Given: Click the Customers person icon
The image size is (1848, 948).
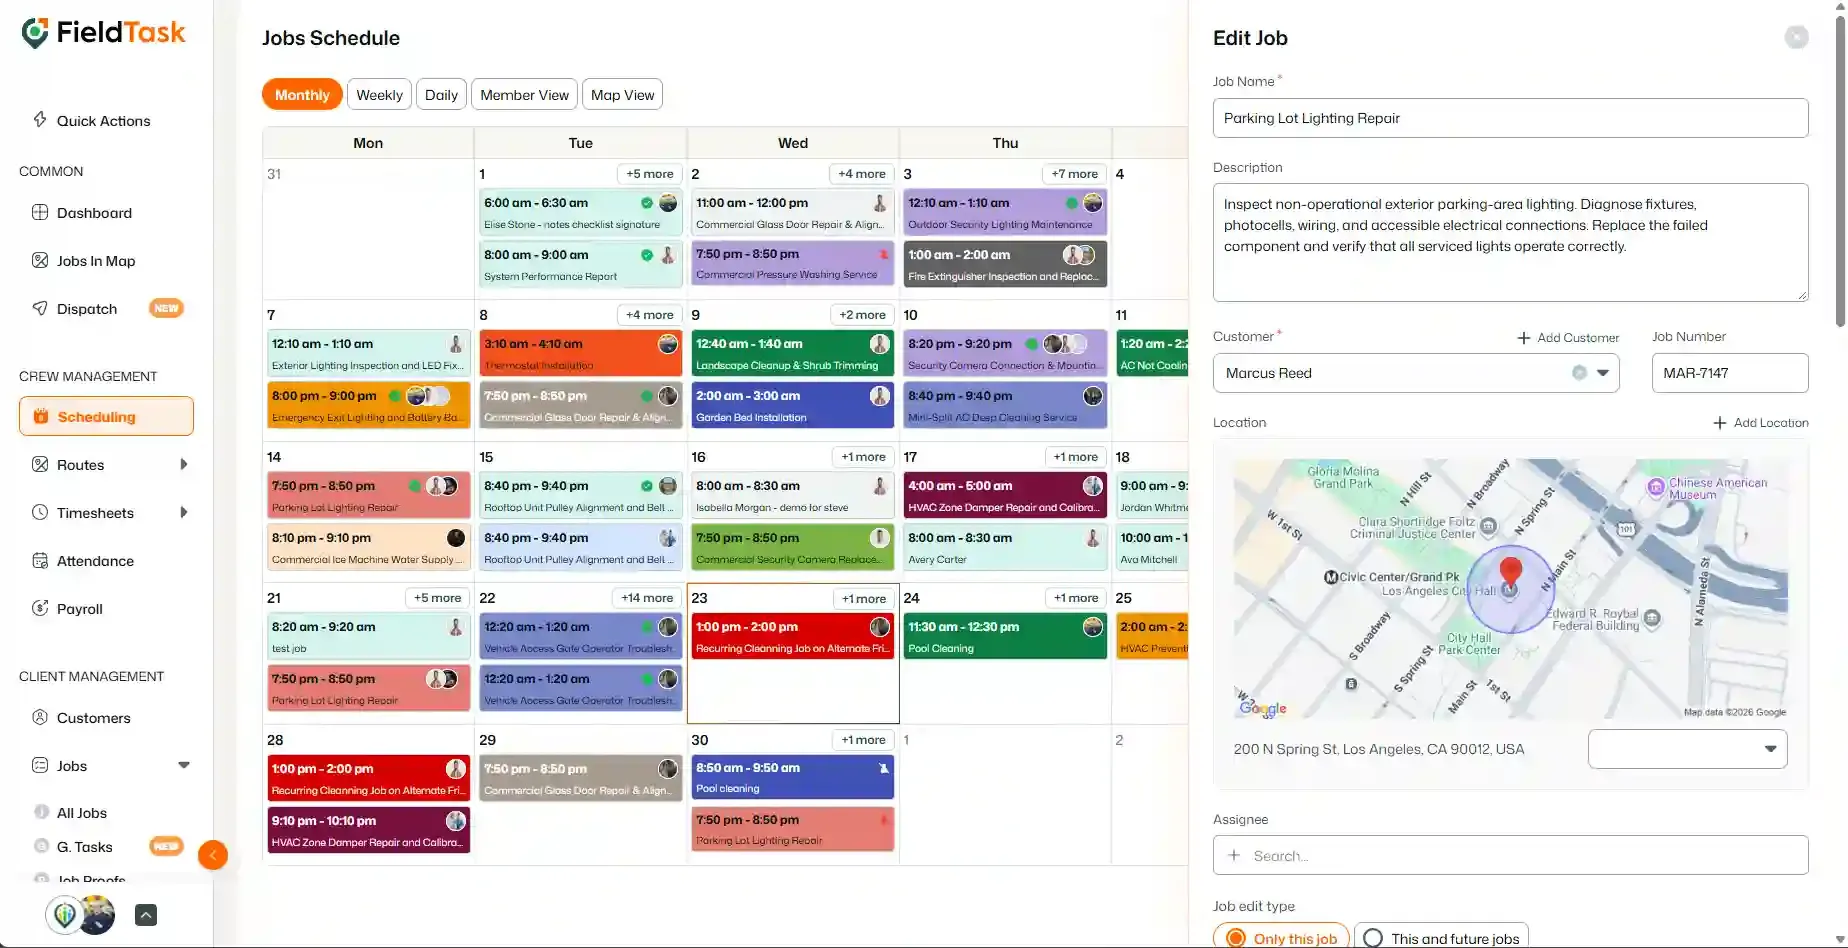Looking at the screenshot, I should point(40,717).
